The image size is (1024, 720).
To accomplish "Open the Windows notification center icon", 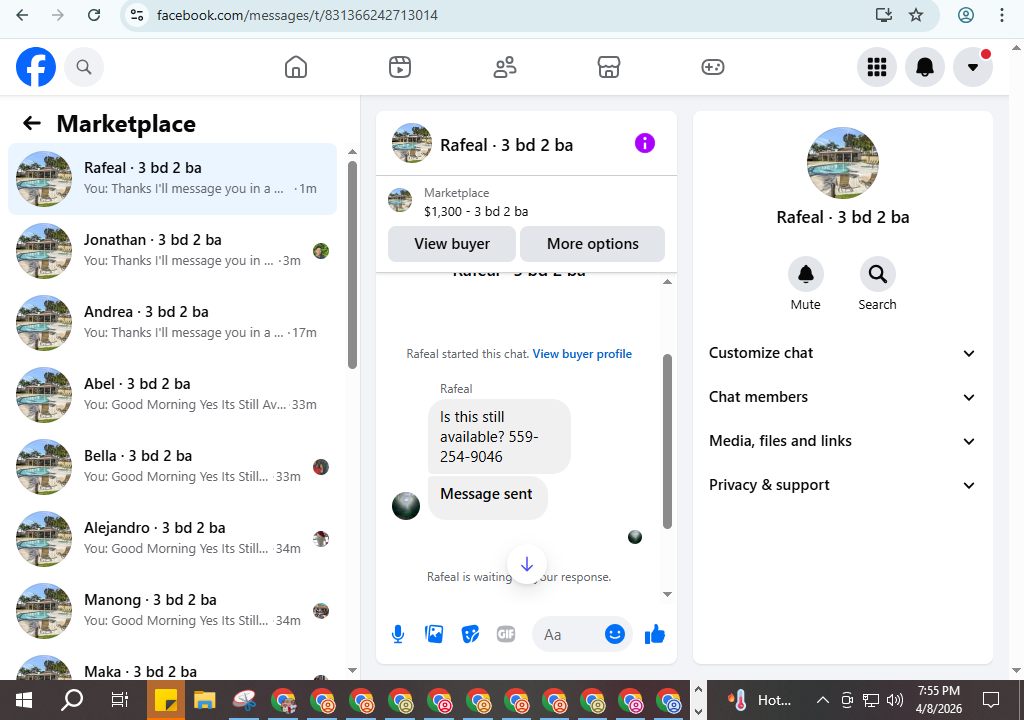I will [x=991, y=700].
